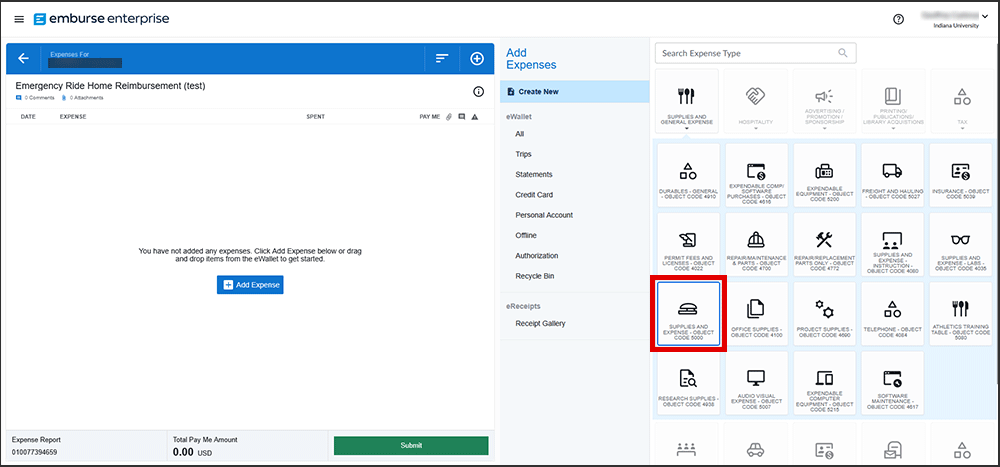Expand Supplies and General Expense category
Viewport: 1000px width, 467px height.
pyautogui.click(x=686, y=105)
